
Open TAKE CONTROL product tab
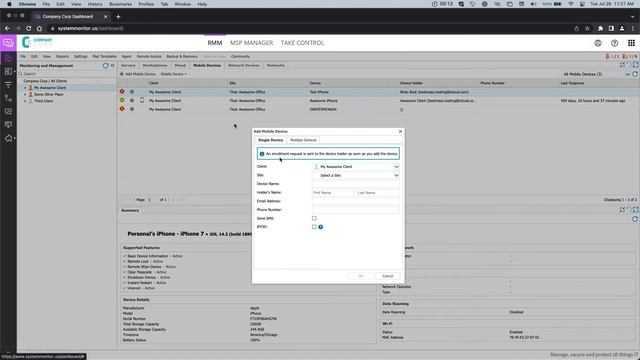click(302, 43)
